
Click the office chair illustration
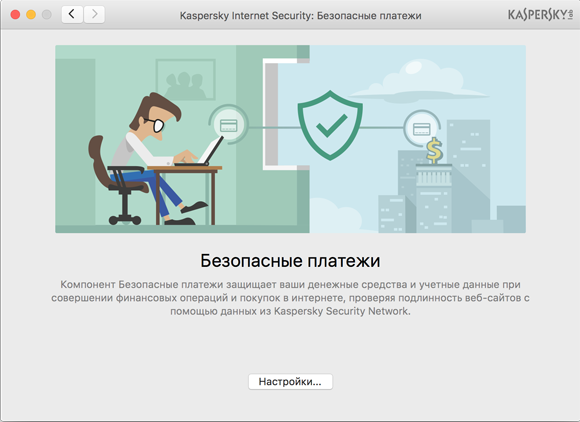[117, 180]
